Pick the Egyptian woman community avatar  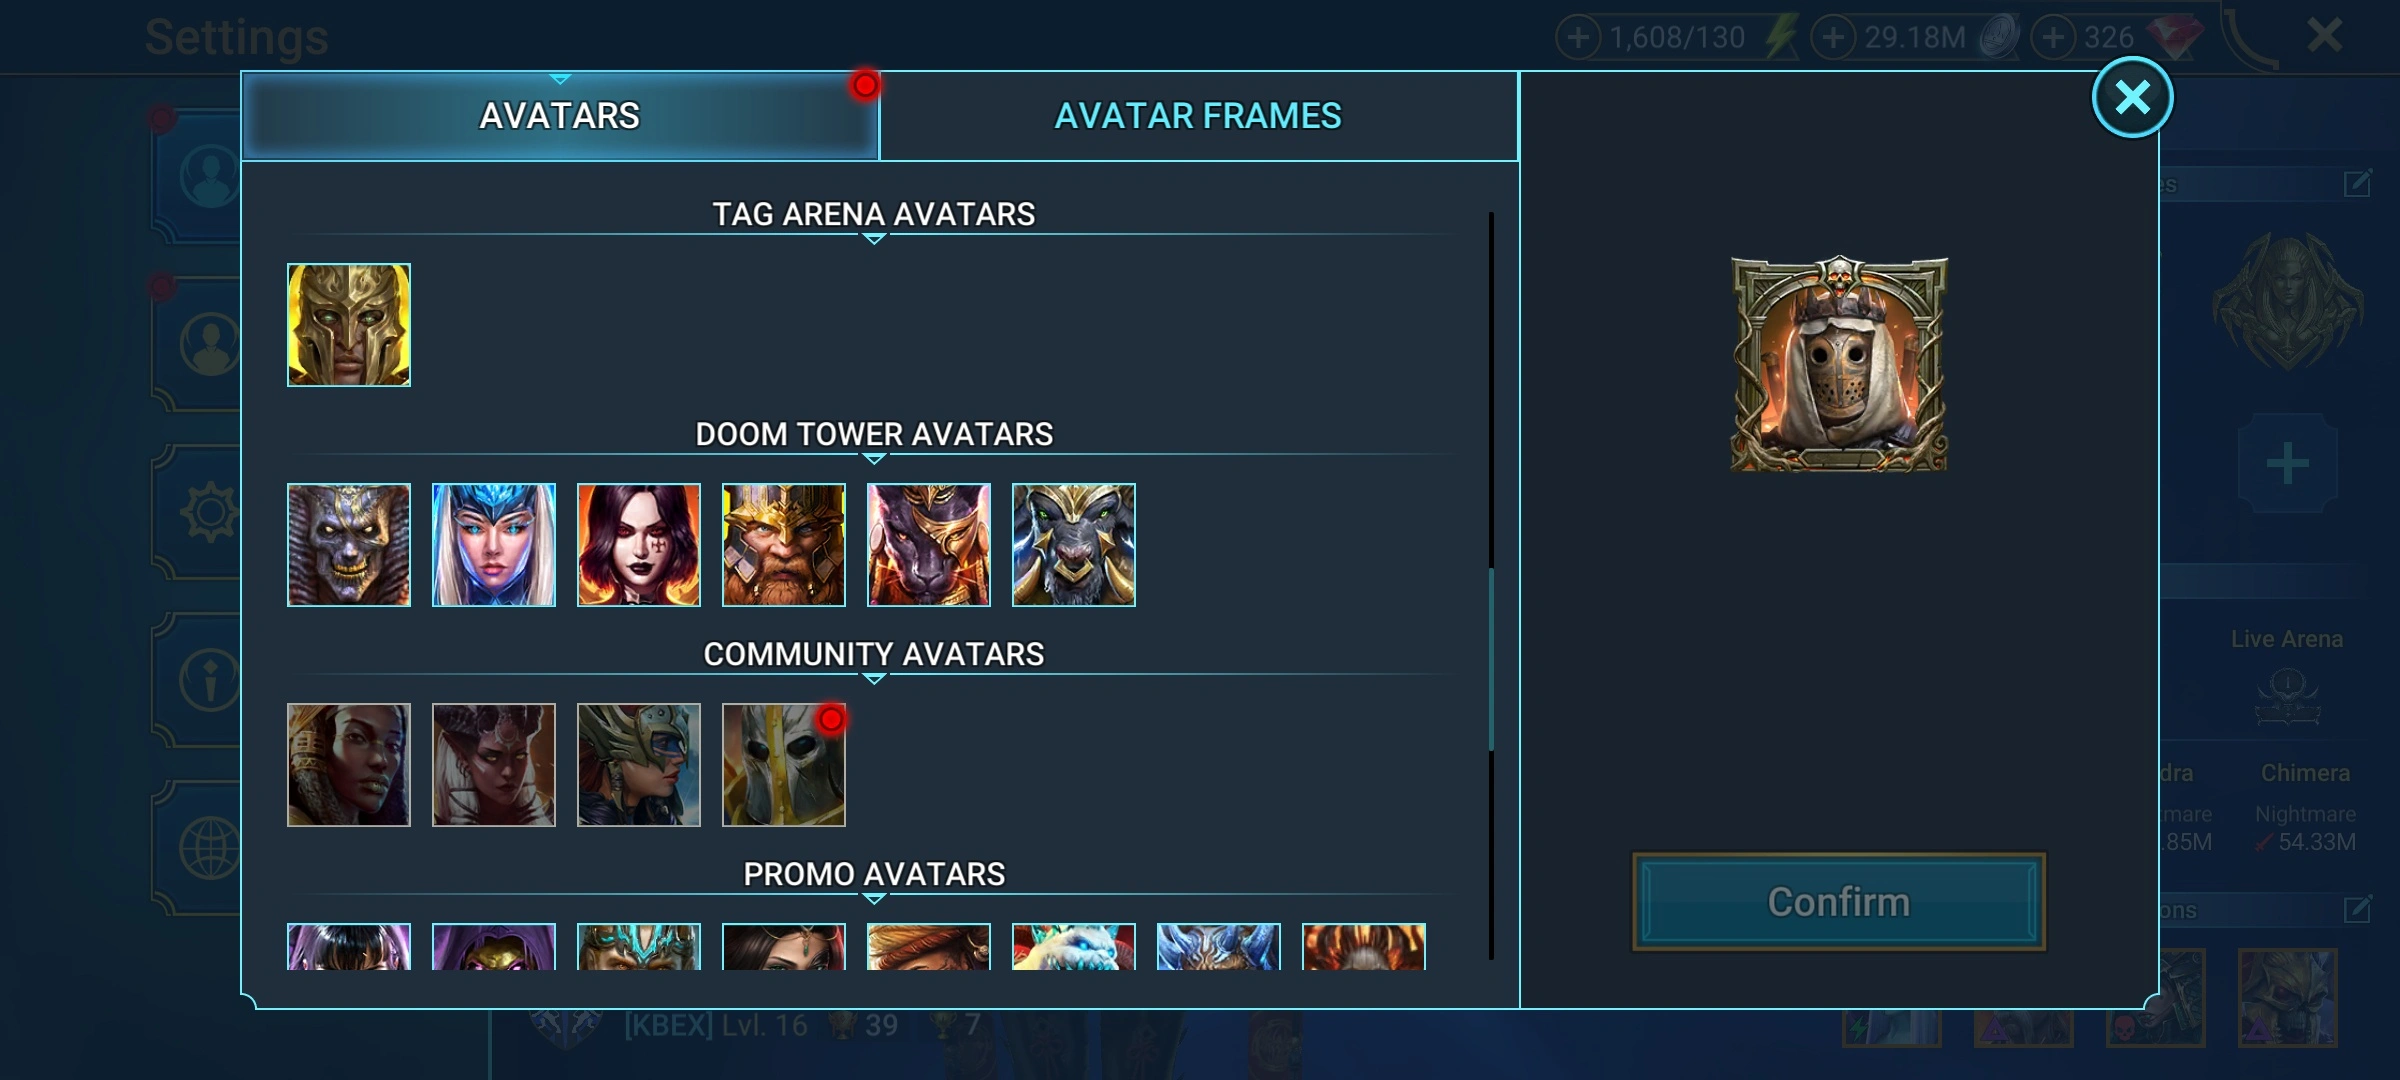pos(348,765)
